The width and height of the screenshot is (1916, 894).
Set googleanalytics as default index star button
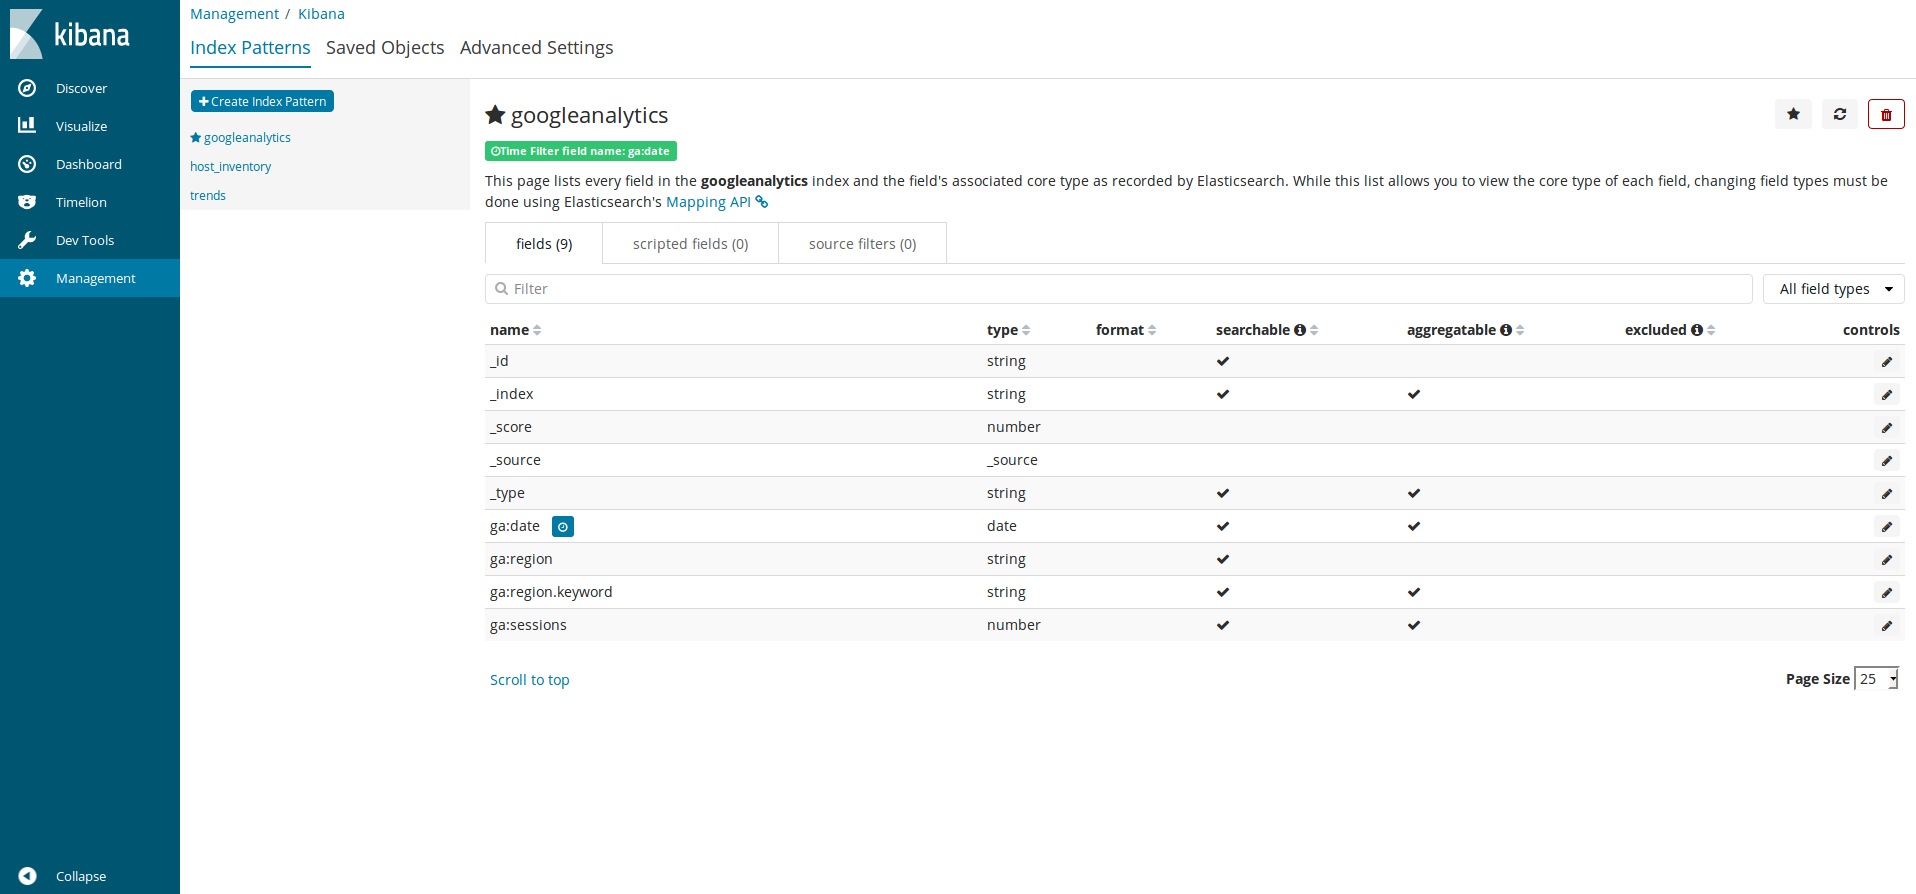click(x=1793, y=114)
